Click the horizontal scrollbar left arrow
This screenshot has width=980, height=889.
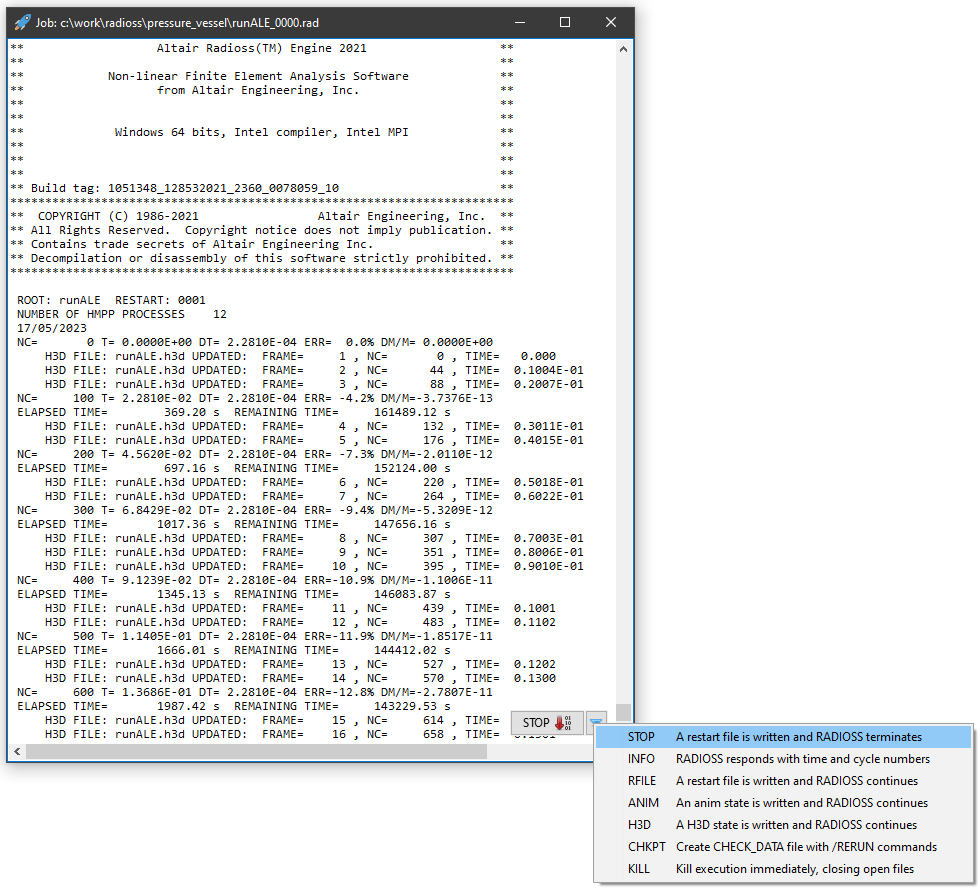tap(17, 751)
